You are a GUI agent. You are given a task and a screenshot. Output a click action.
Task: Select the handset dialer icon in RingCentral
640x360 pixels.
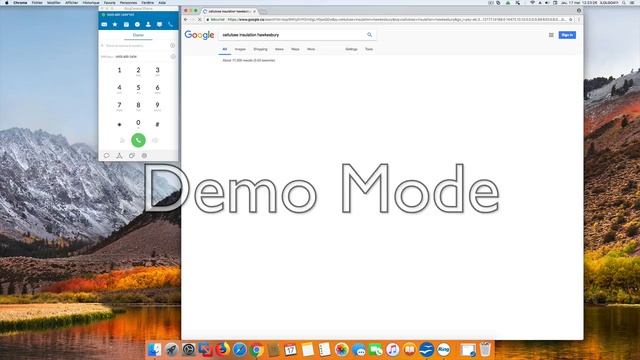tap(171, 24)
